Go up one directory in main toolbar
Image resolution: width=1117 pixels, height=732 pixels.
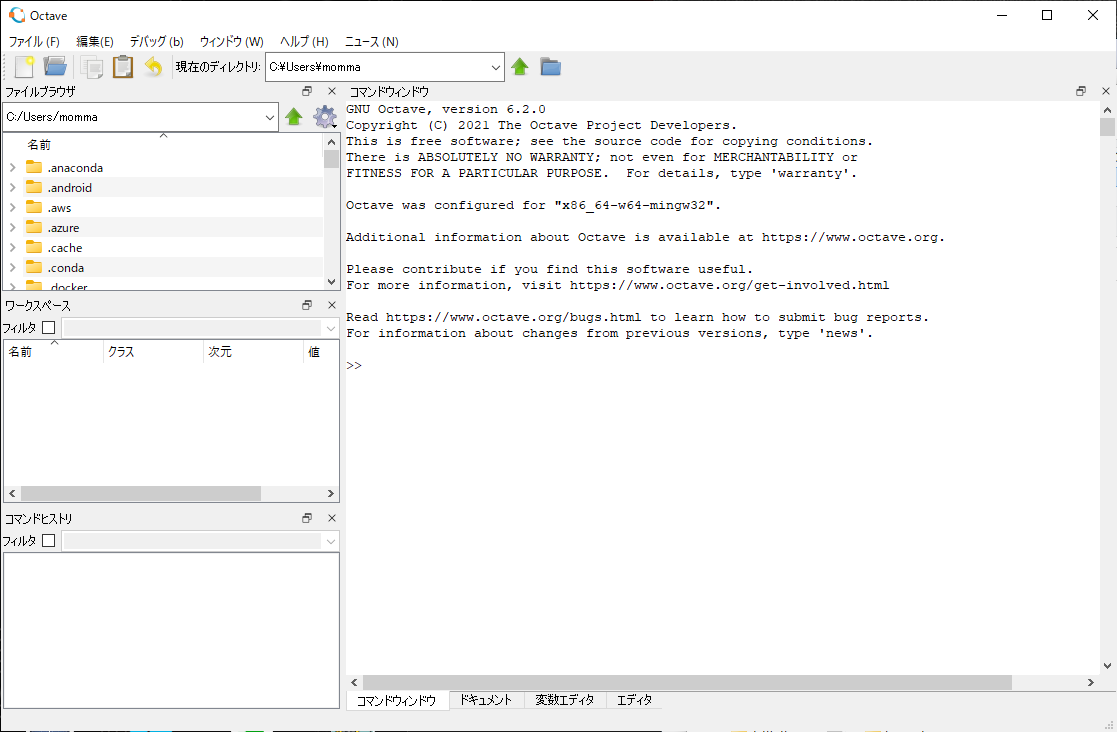coord(519,67)
